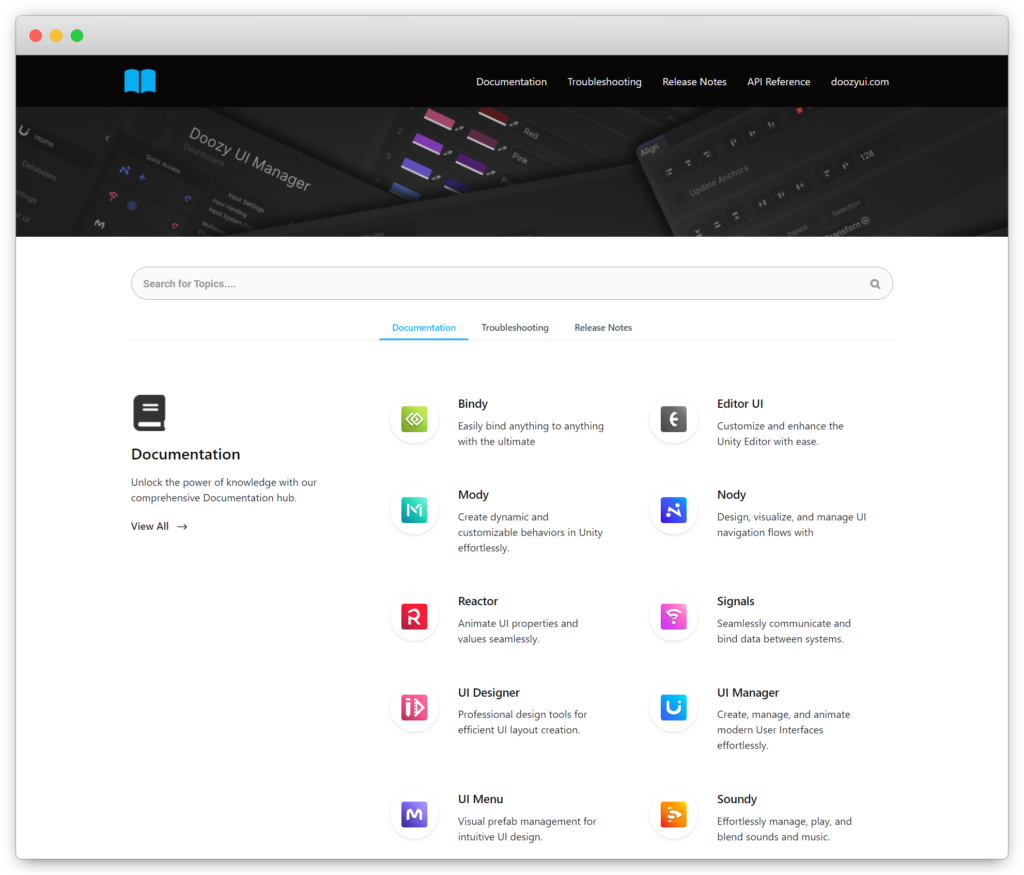Open Troubleshooting from the top menu bar
1024x875 pixels.
pyautogui.click(x=604, y=81)
